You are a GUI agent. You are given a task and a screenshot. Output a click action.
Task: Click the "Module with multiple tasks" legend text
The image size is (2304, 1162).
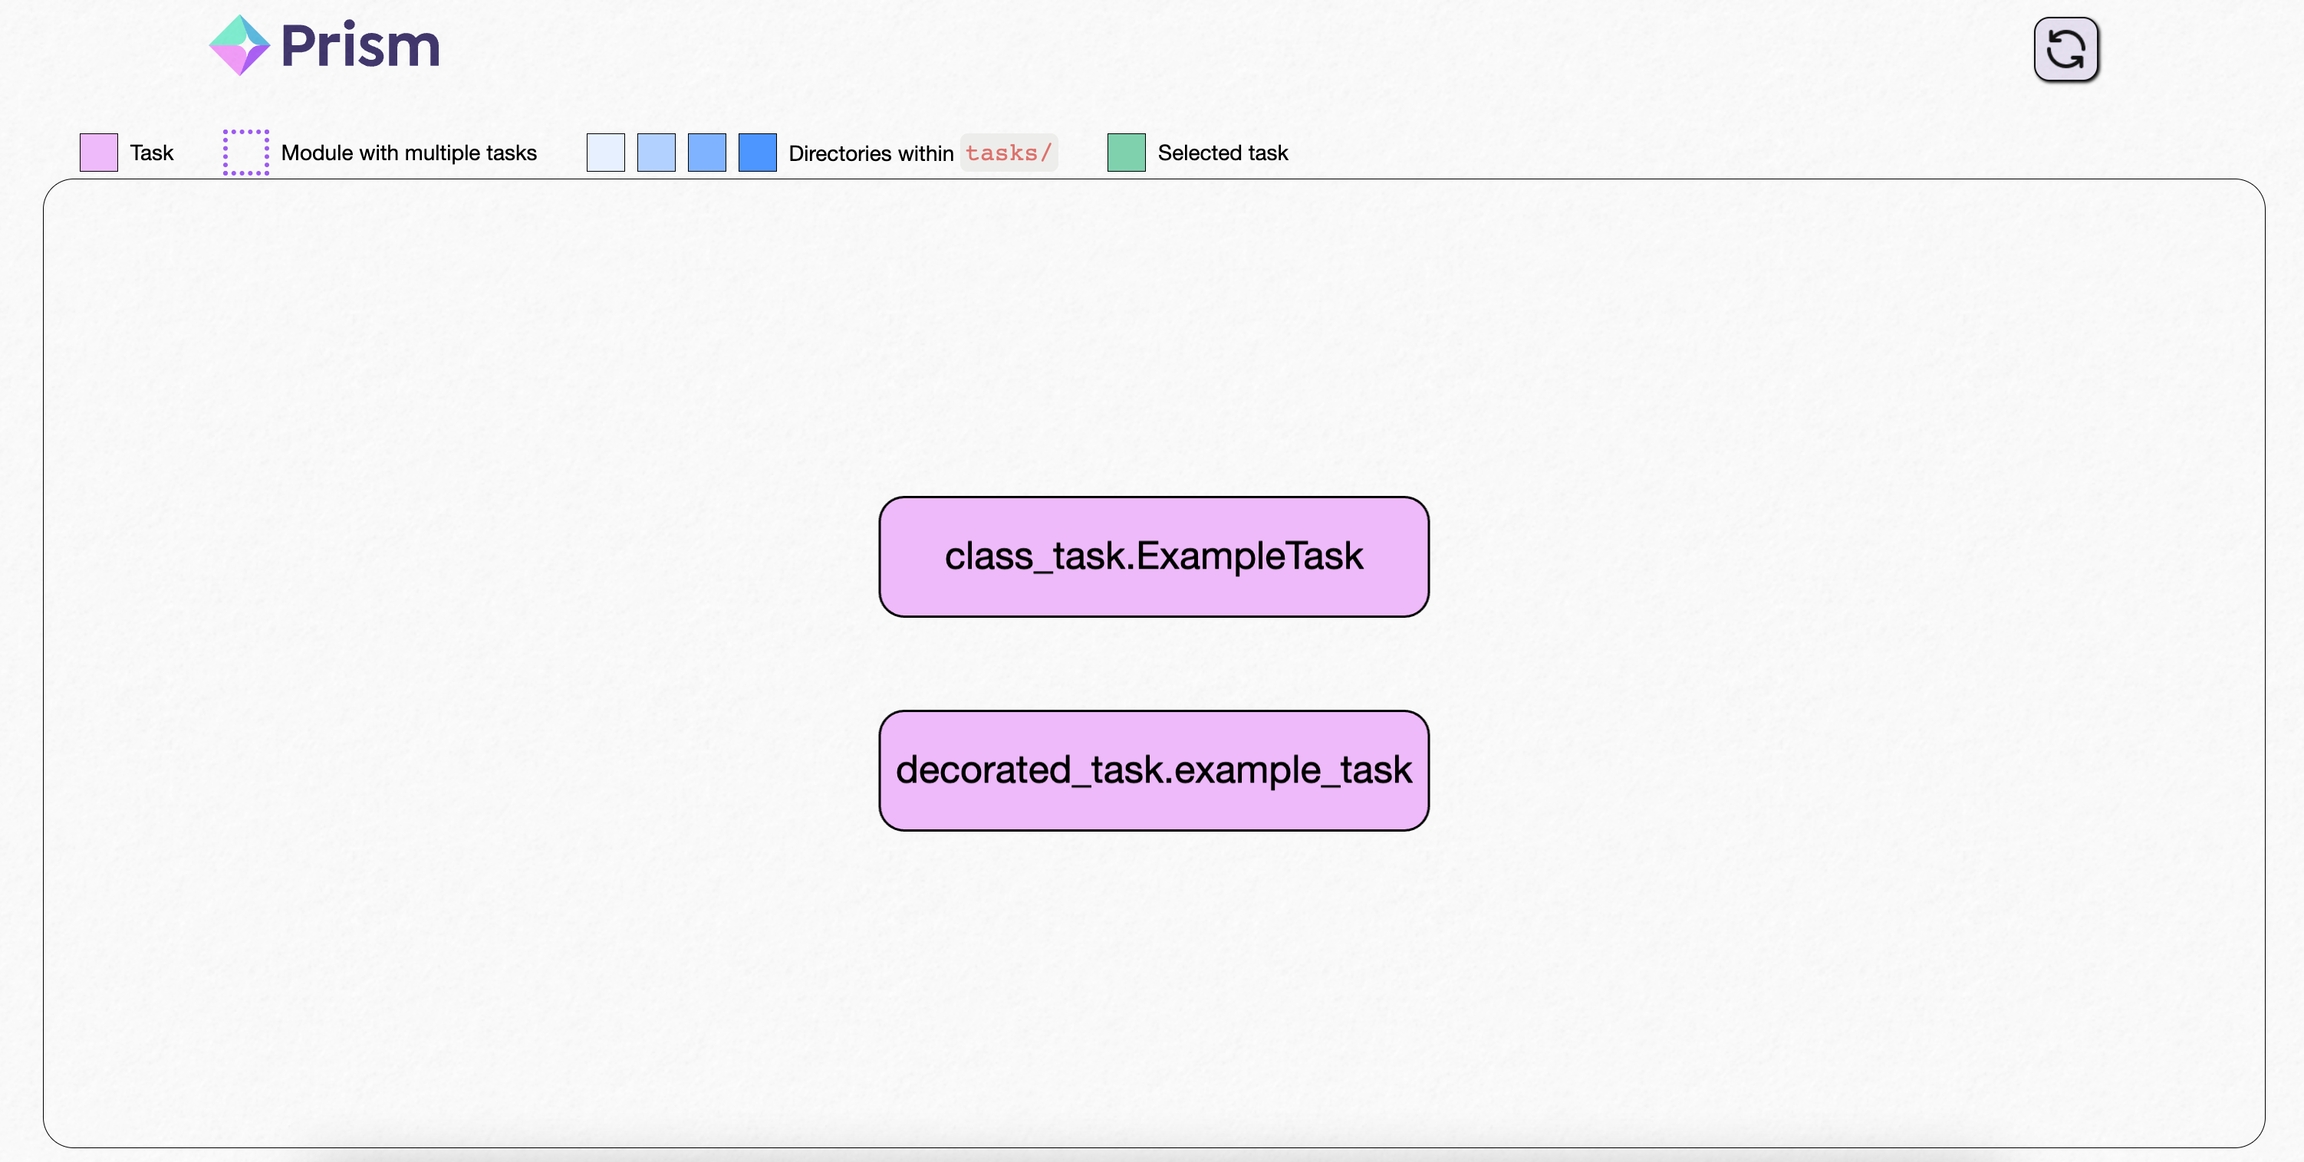coord(408,153)
